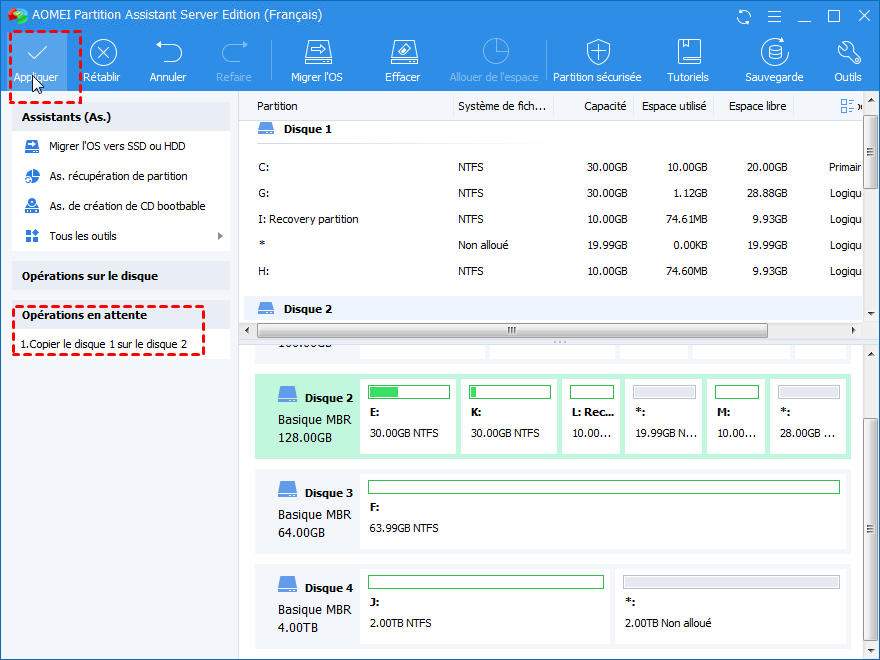The height and width of the screenshot is (660, 880).
Task: Select F: 63.99GB NTFS partition
Action: [603, 511]
